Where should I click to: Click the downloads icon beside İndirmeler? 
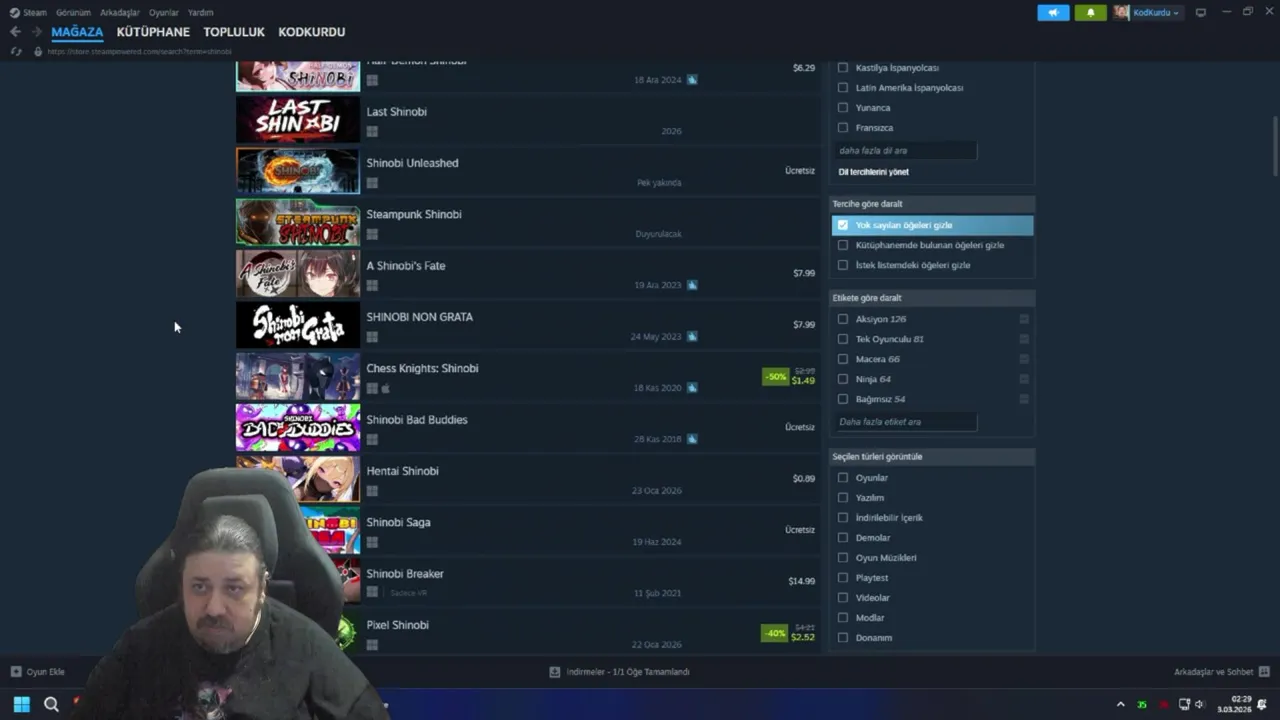pos(555,672)
